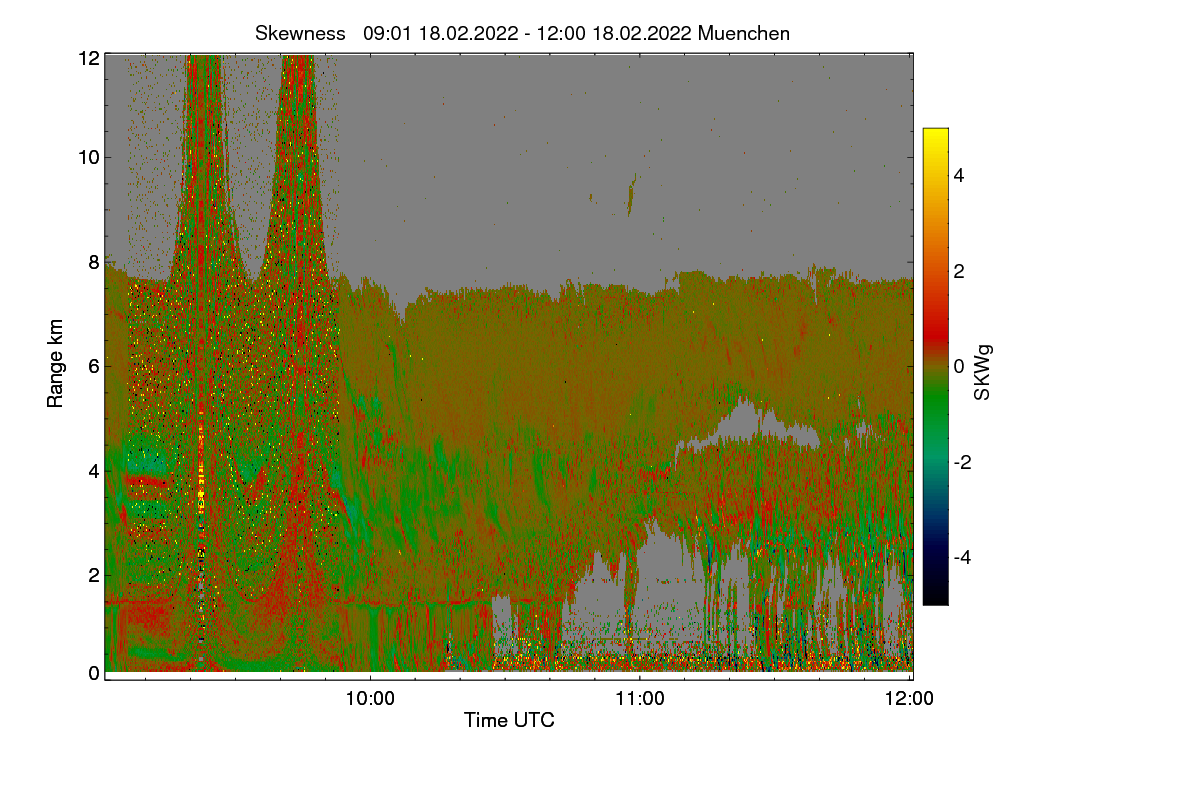This screenshot has height=800, width=1200.
Task: Click the range axis tick label 10
Action: [88, 157]
